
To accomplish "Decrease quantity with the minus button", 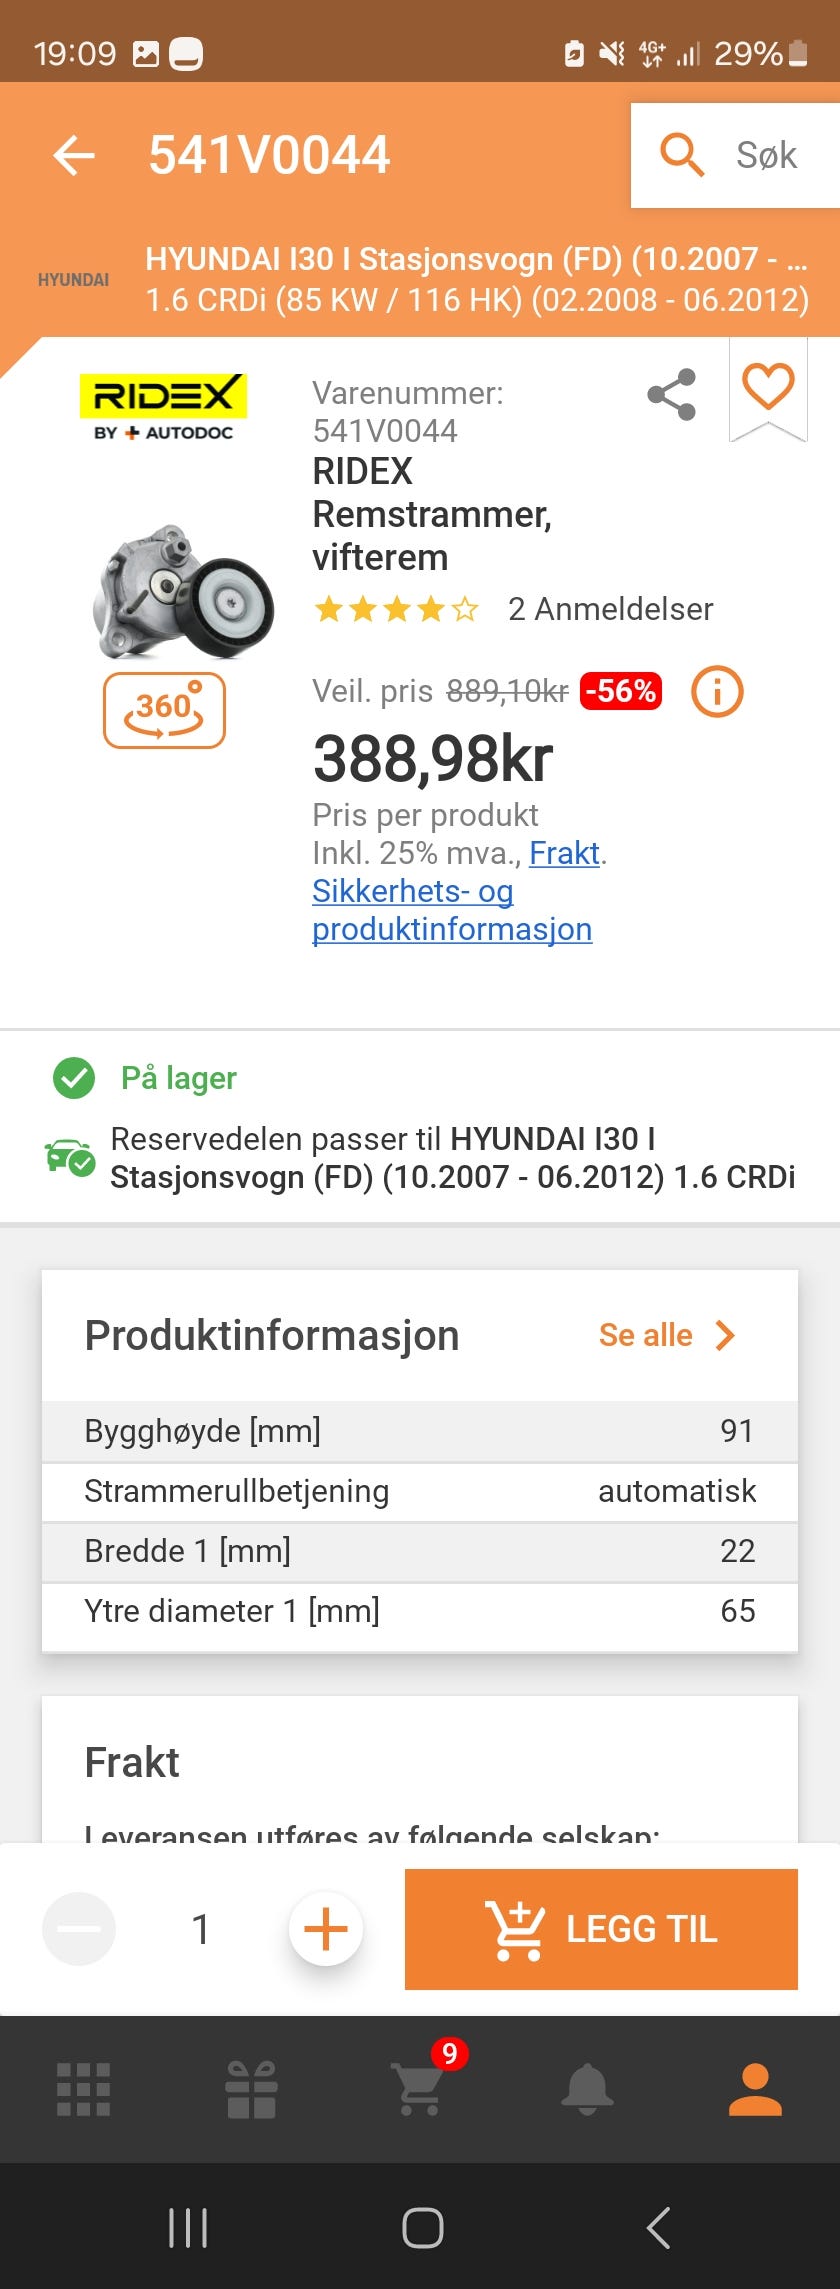I will [x=79, y=1929].
